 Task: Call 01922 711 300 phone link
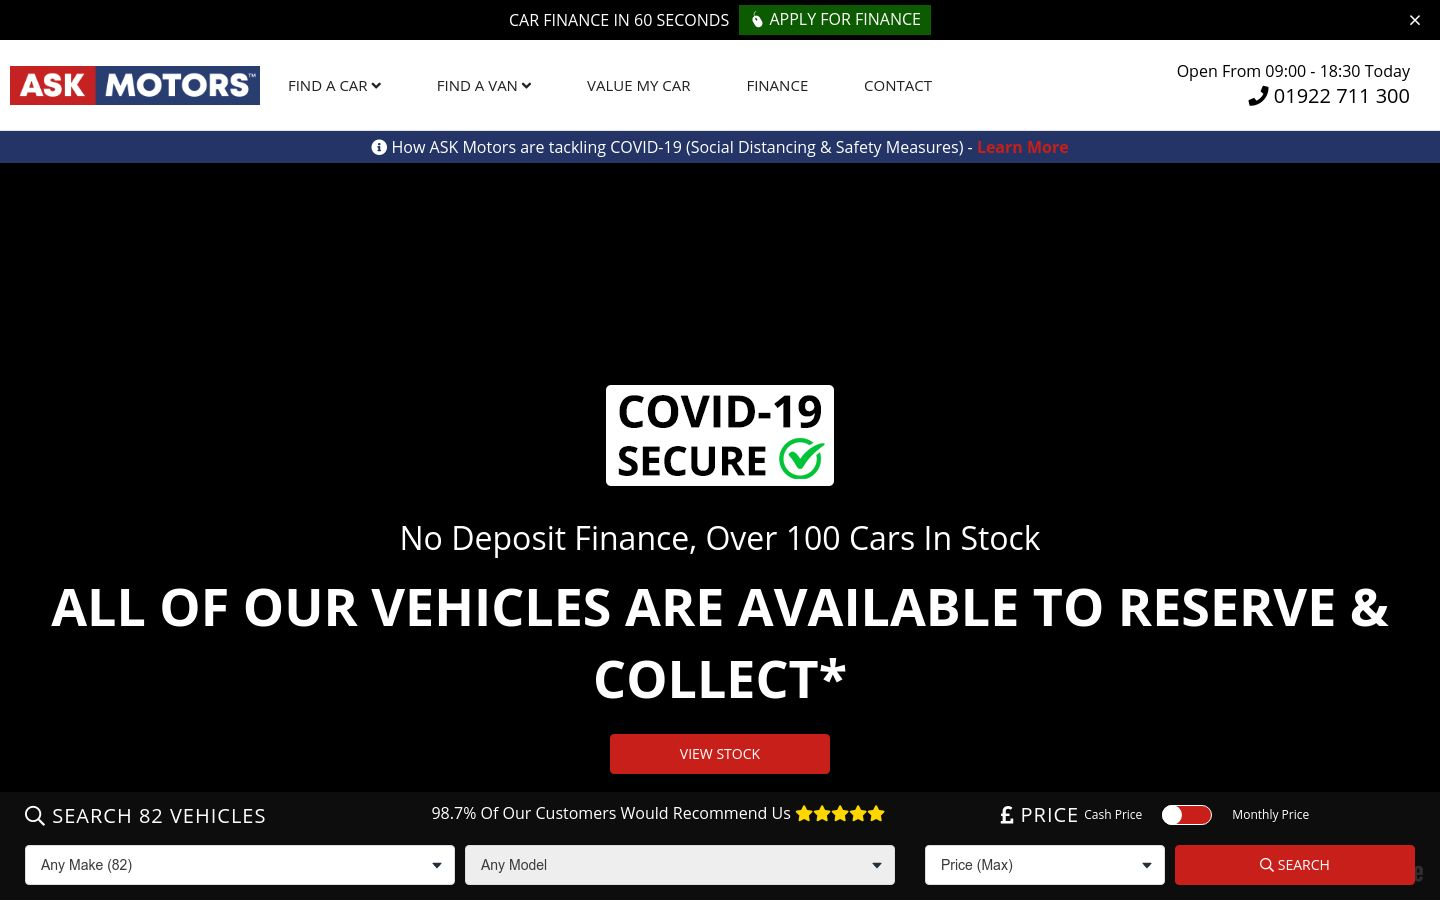tap(1329, 96)
